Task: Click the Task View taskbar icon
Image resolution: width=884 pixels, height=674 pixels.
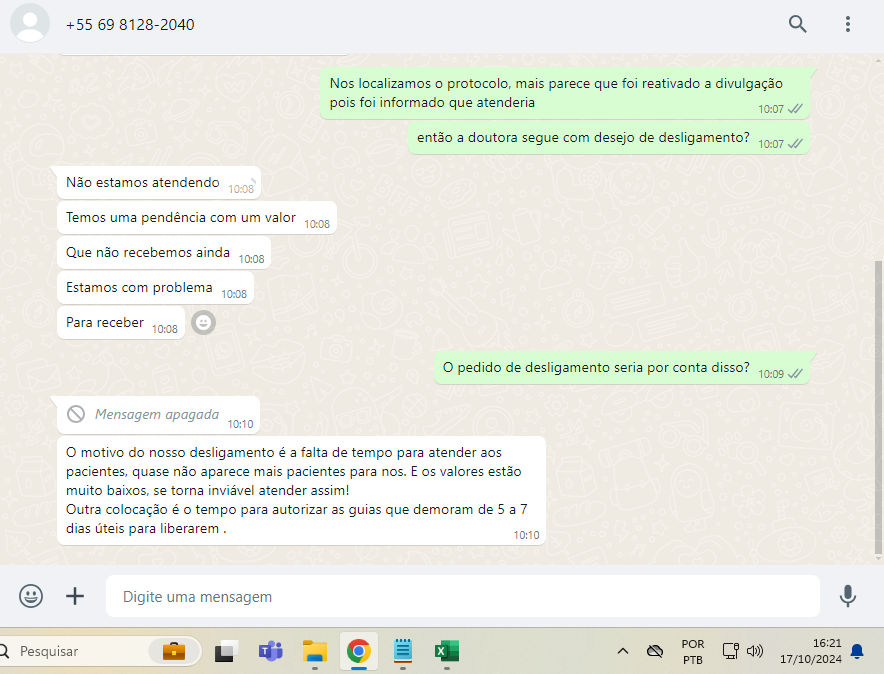Action: 227,651
